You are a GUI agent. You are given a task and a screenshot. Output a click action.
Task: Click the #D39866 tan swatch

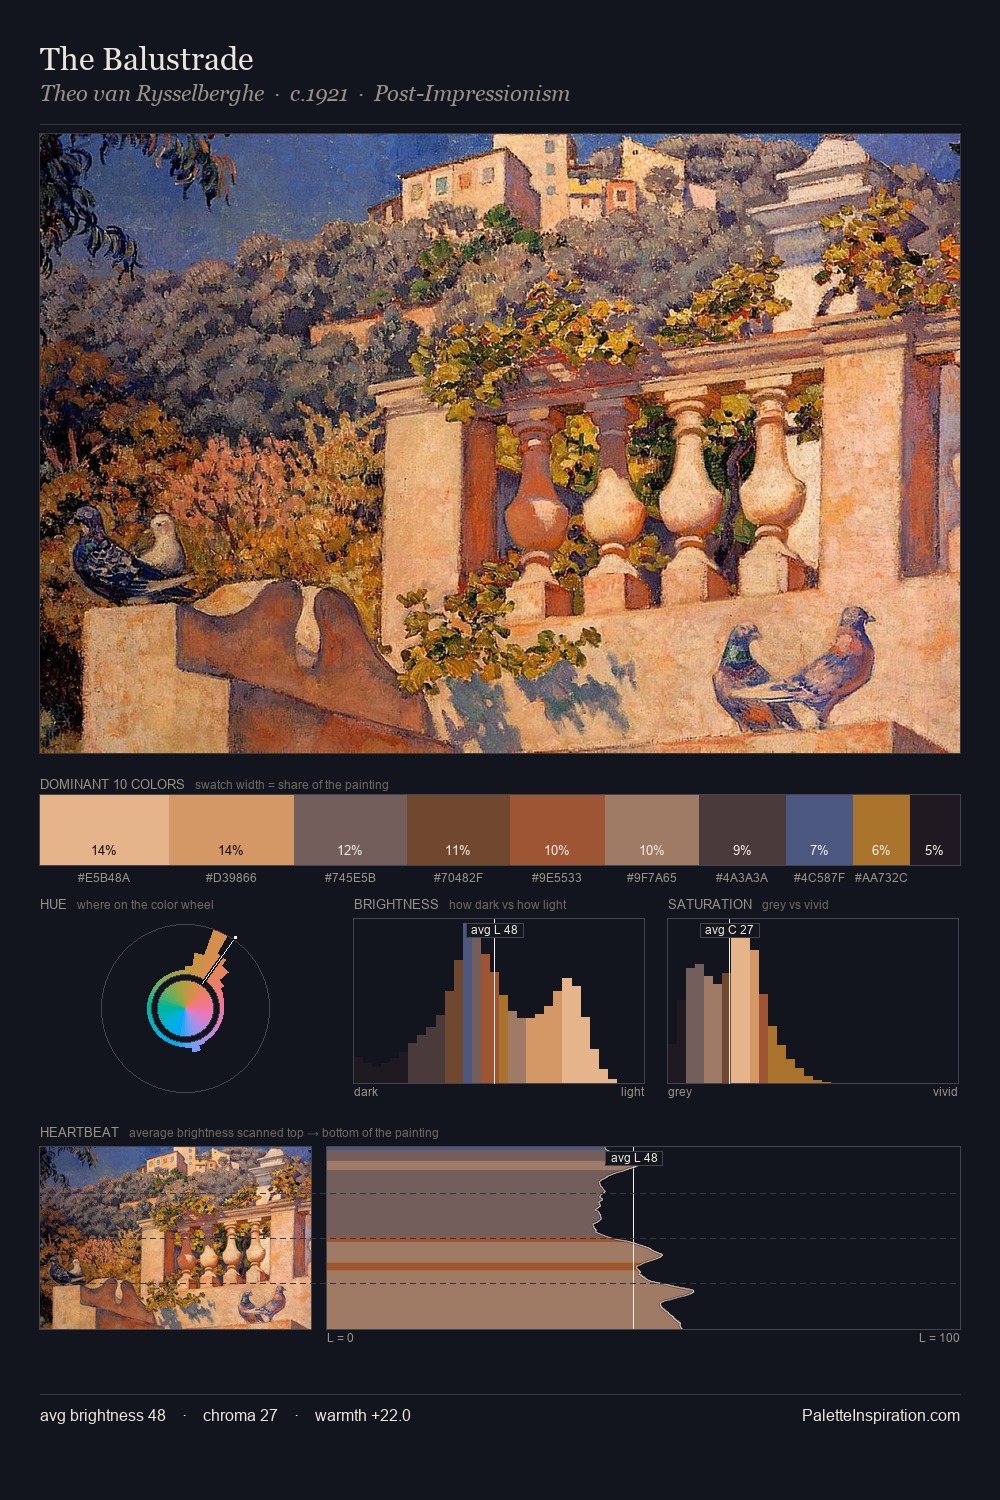pyautogui.click(x=231, y=830)
